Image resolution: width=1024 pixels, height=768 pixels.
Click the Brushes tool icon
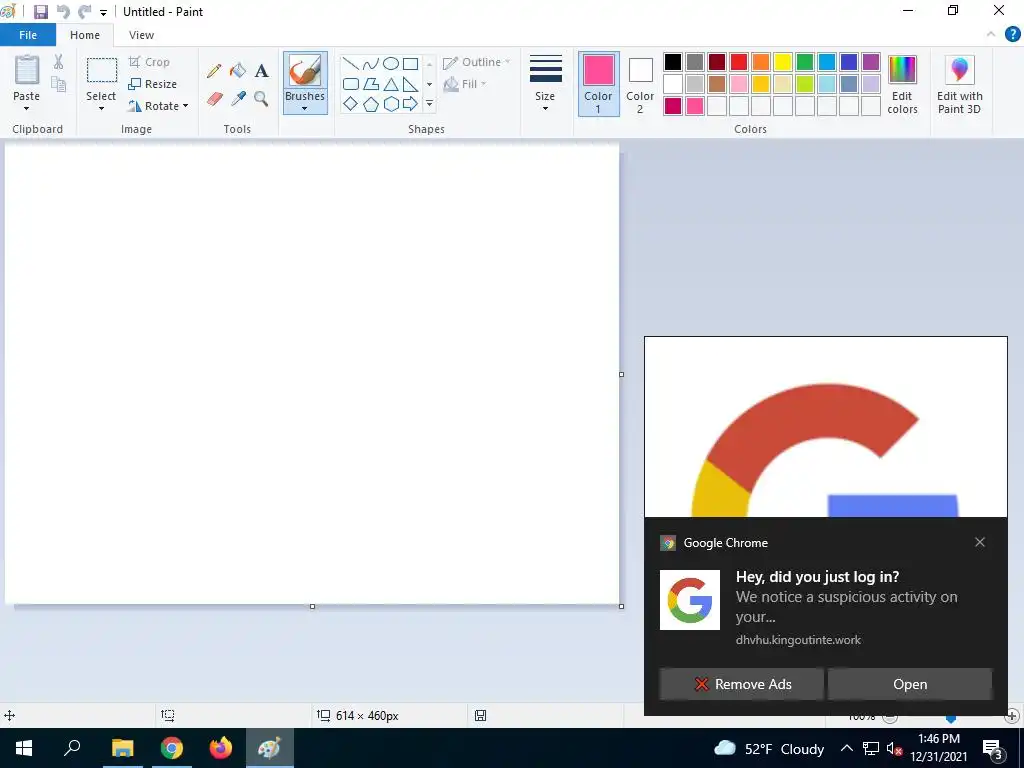[x=305, y=71]
